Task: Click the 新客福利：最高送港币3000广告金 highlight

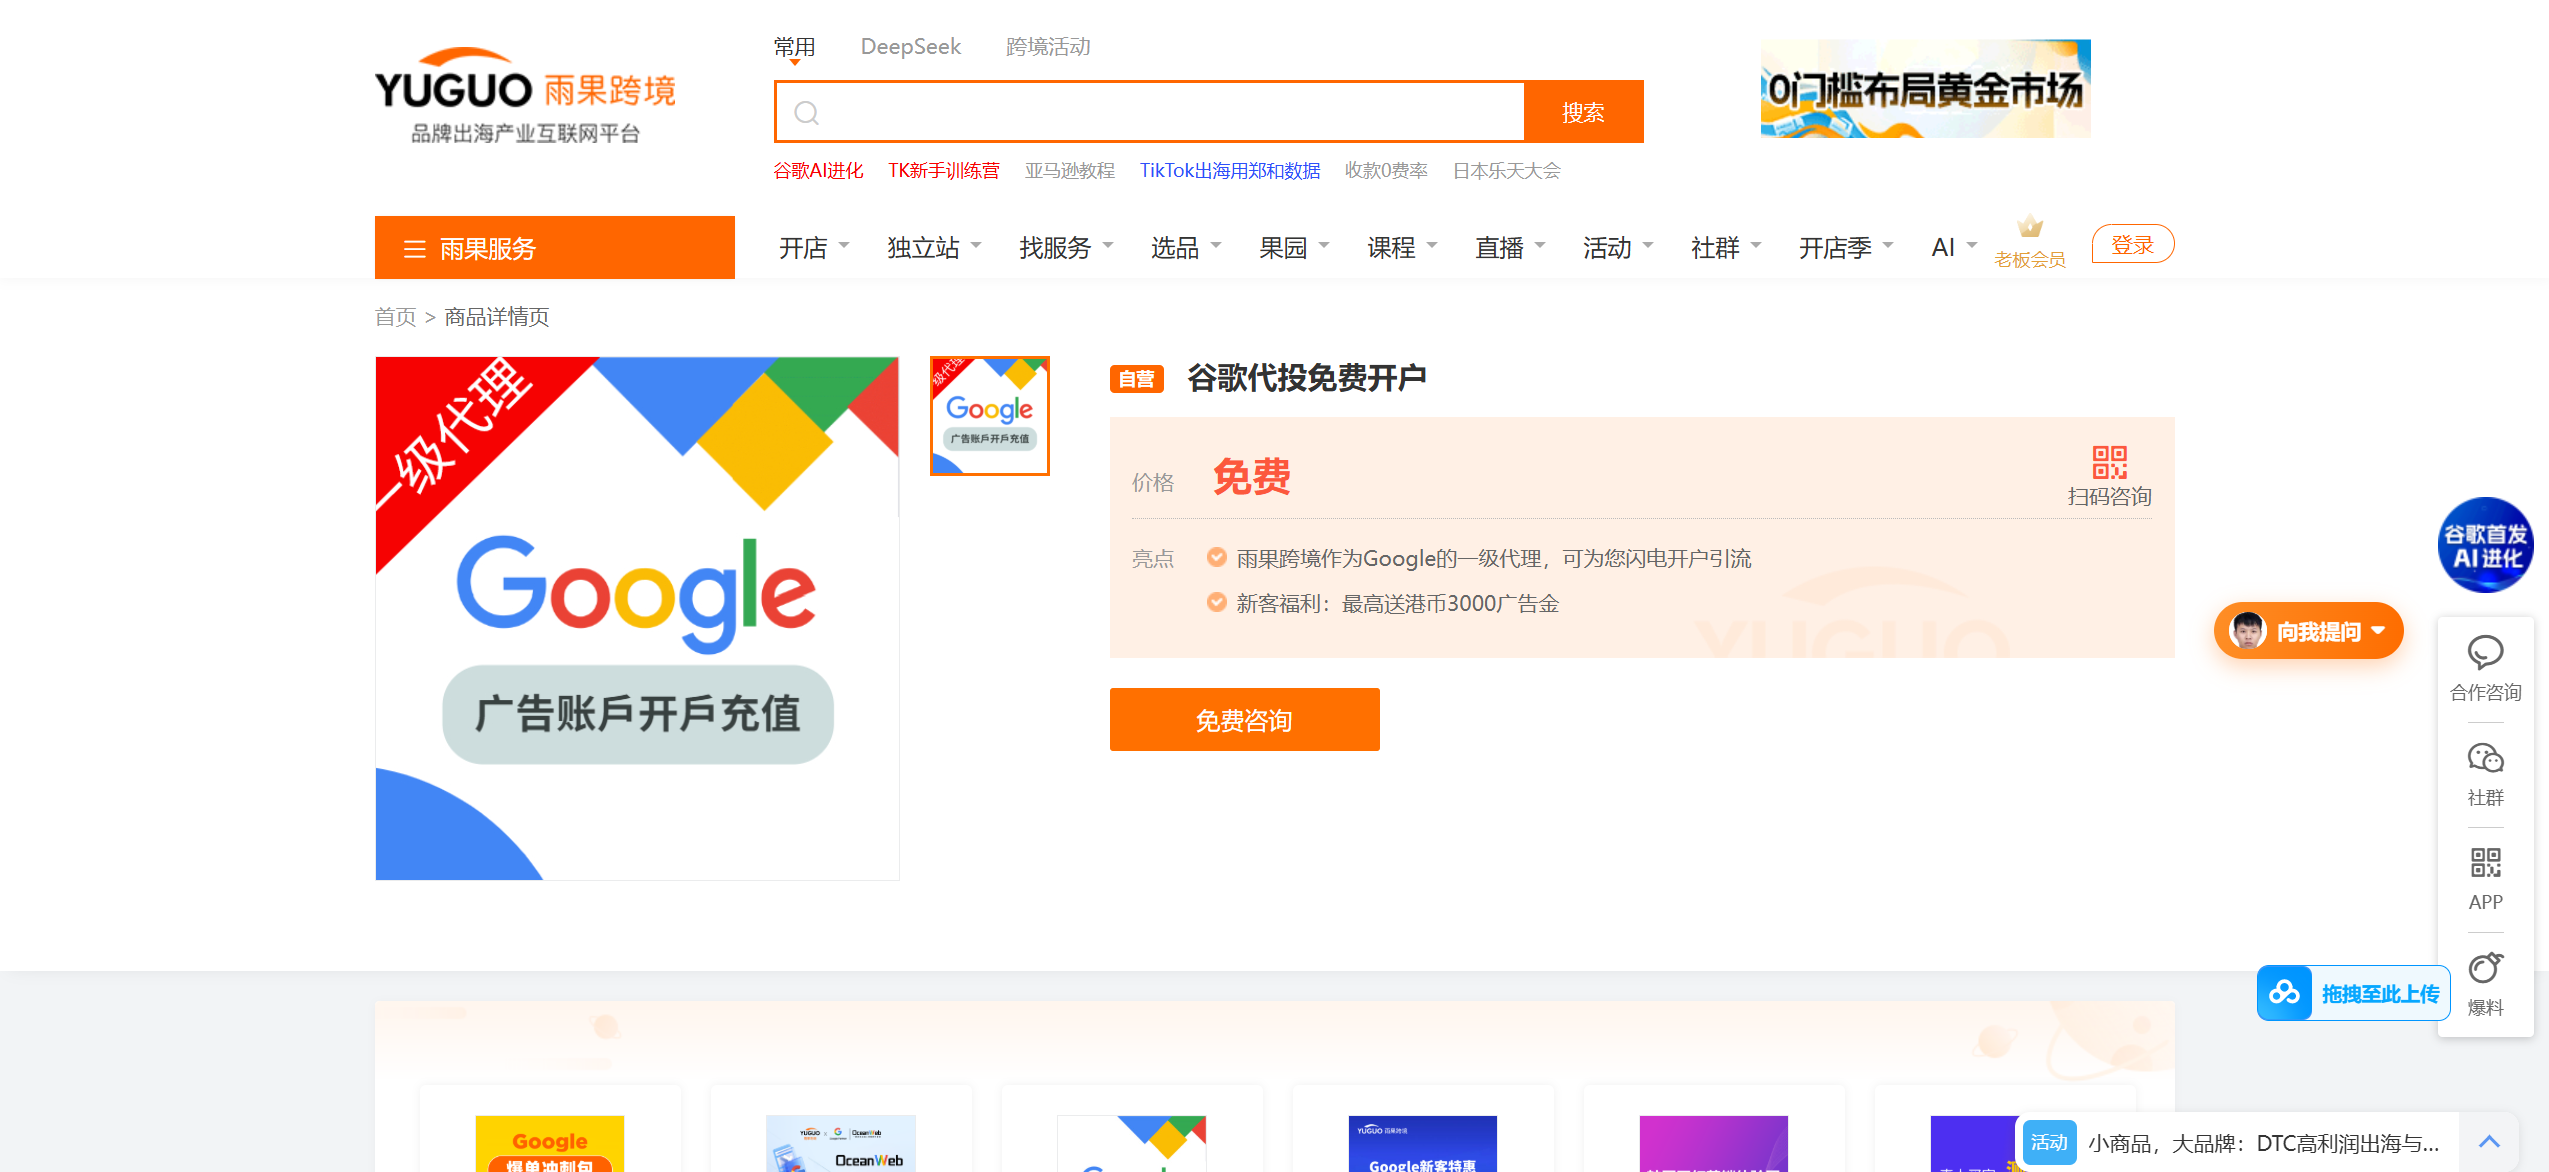Action: [1398, 603]
